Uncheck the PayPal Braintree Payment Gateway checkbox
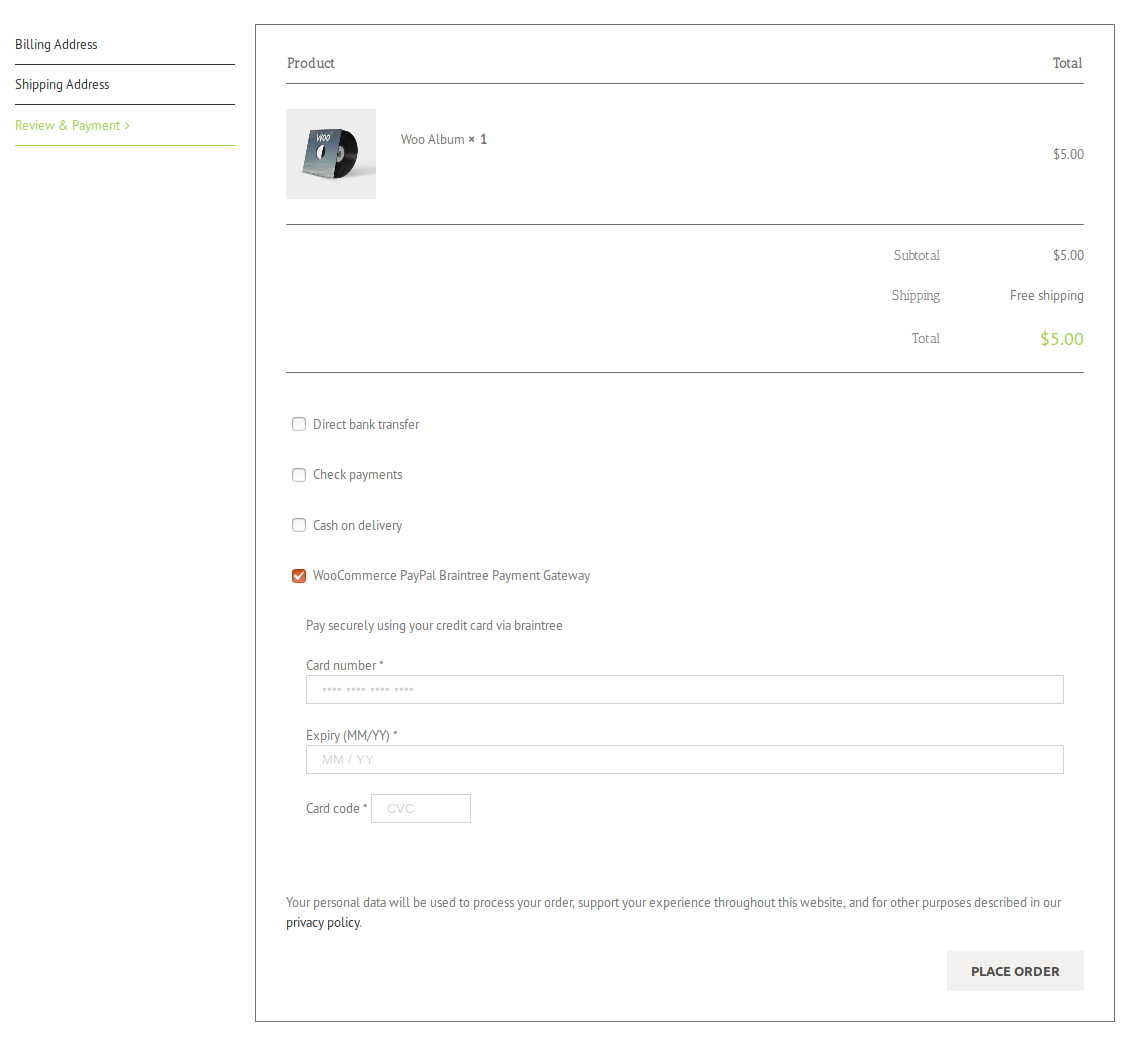1134x1041 pixels. (x=299, y=576)
